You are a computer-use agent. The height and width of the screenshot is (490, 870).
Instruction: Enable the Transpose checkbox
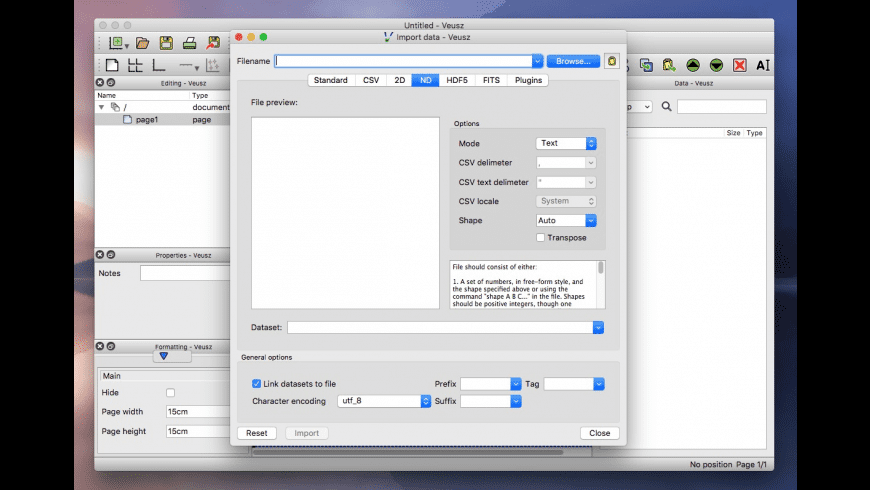[x=540, y=238]
